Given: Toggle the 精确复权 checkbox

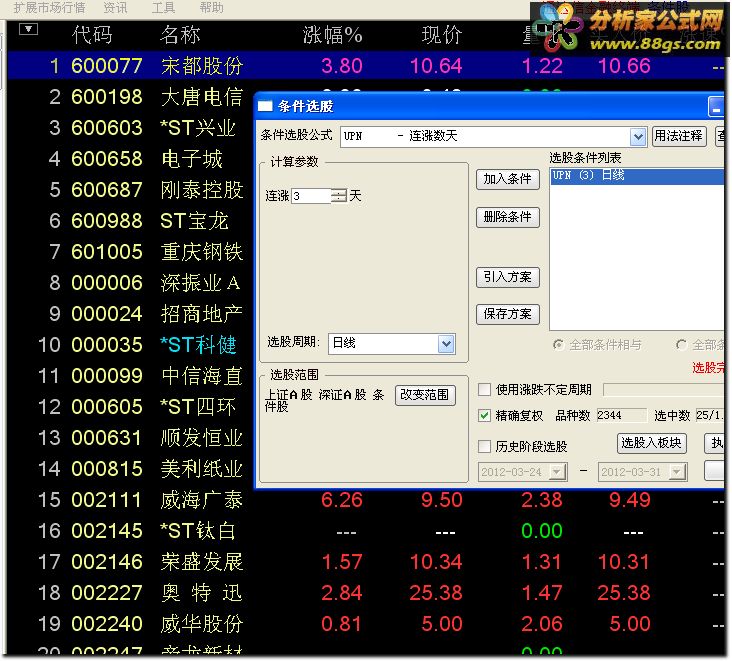Looking at the screenshot, I should [485, 415].
